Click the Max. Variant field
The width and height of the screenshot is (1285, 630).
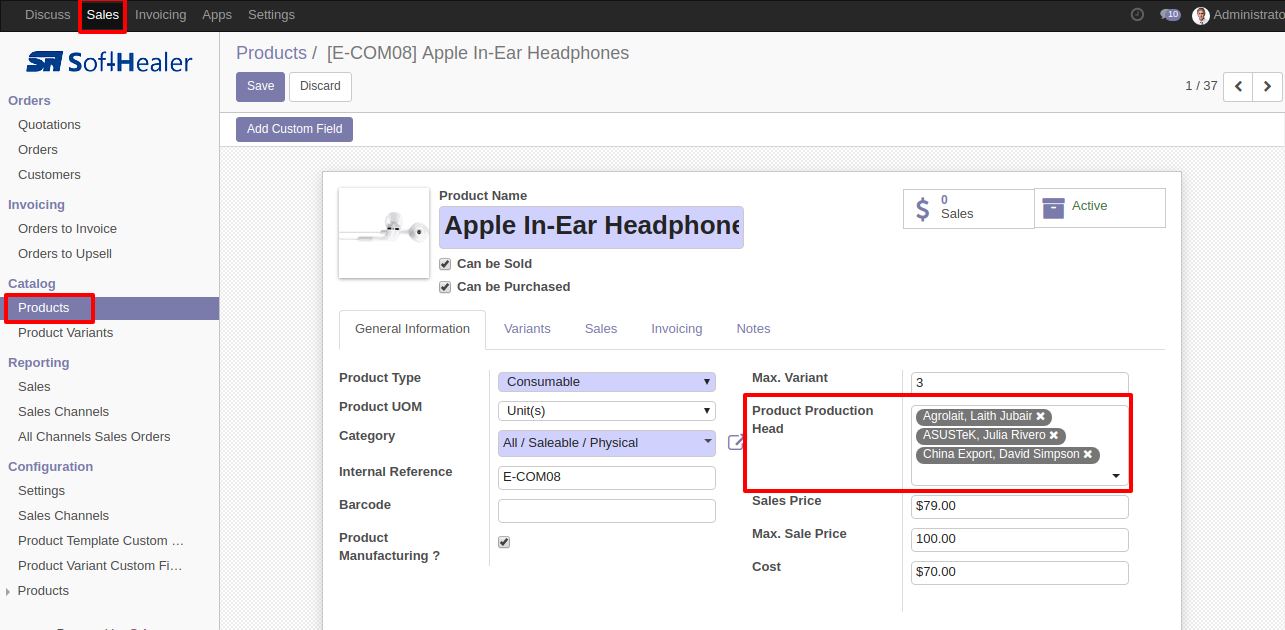click(x=1019, y=383)
